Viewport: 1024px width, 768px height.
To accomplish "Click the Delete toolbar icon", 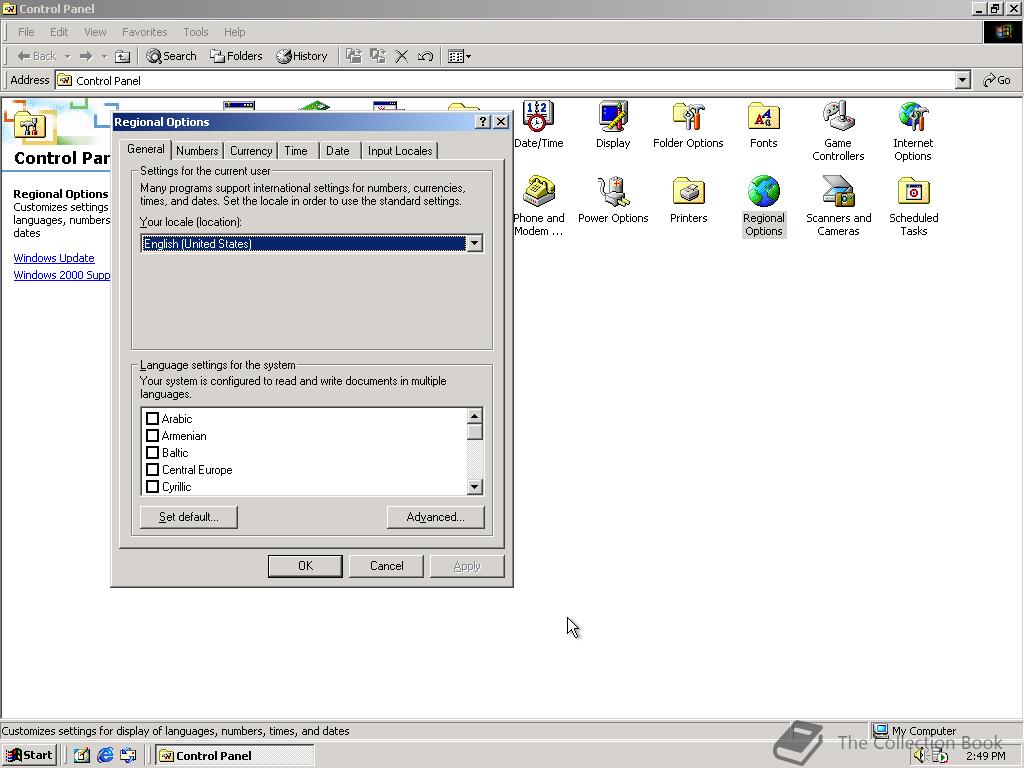I will [x=402, y=56].
